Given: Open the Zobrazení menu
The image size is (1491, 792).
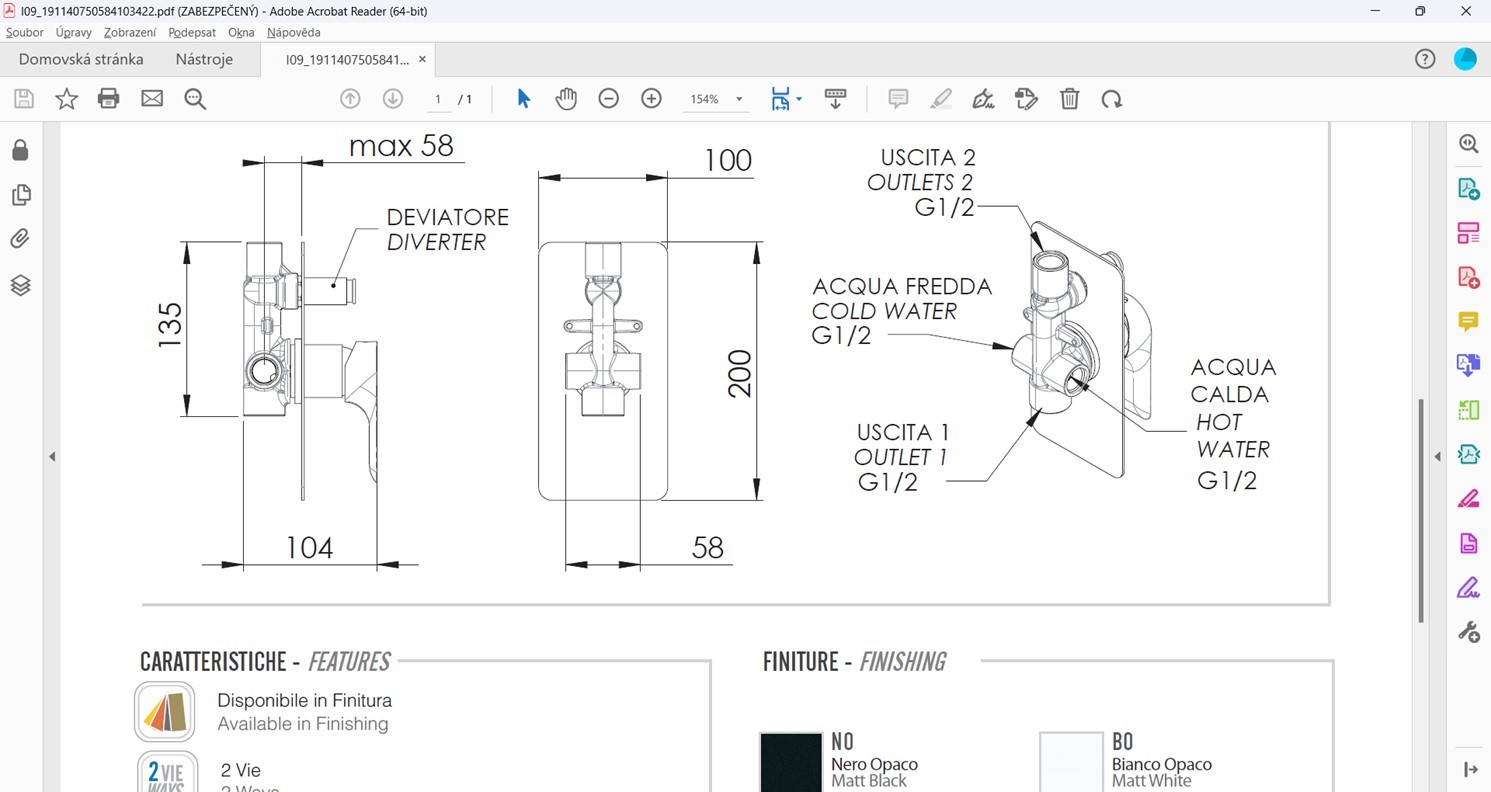Looking at the screenshot, I should tap(130, 32).
